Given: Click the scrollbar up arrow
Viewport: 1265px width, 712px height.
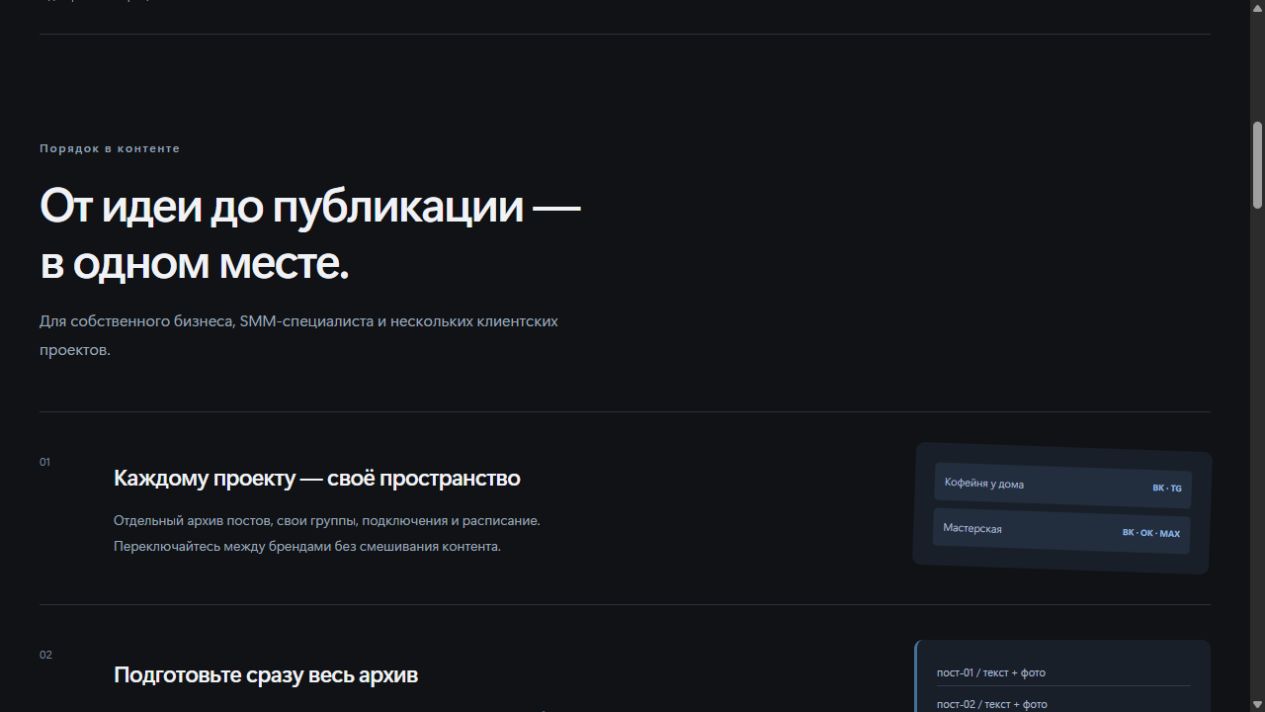Looking at the screenshot, I should coord(1257,7).
